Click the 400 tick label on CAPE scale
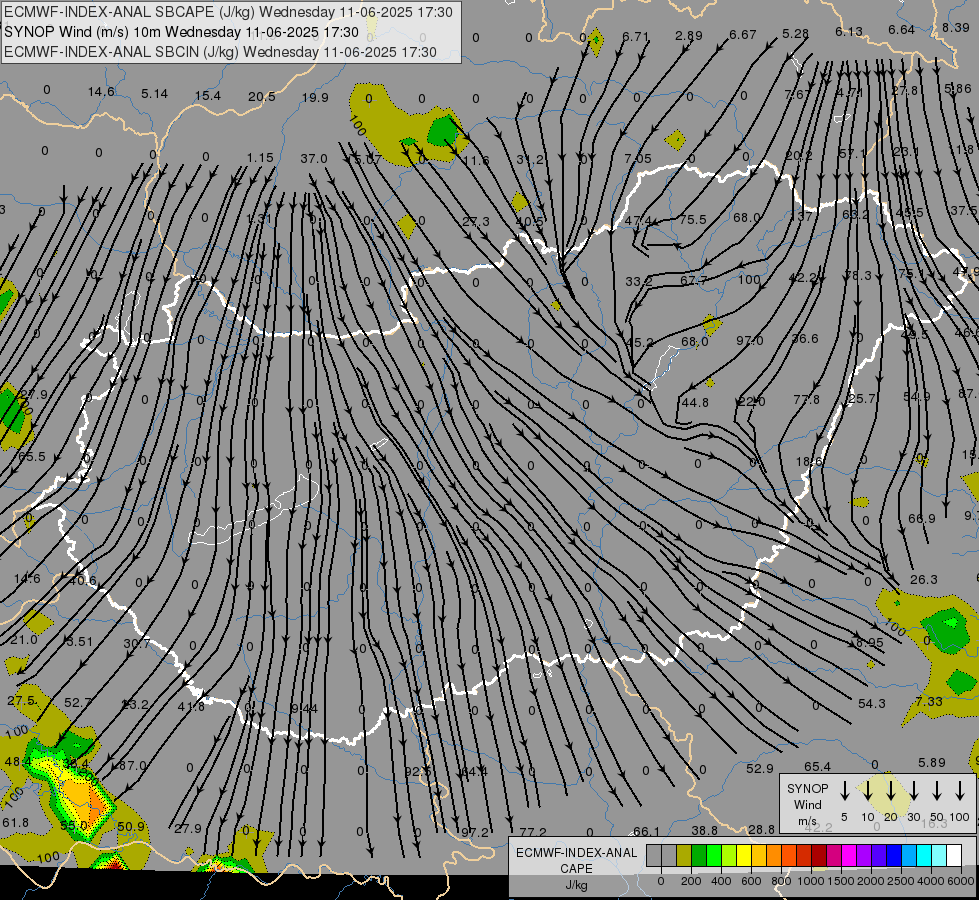979x900 pixels. (721, 881)
